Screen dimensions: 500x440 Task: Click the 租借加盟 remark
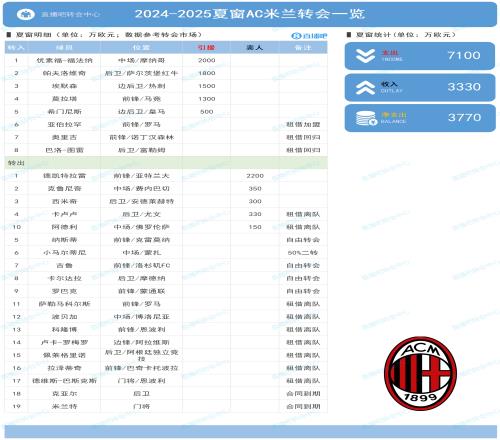click(303, 125)
